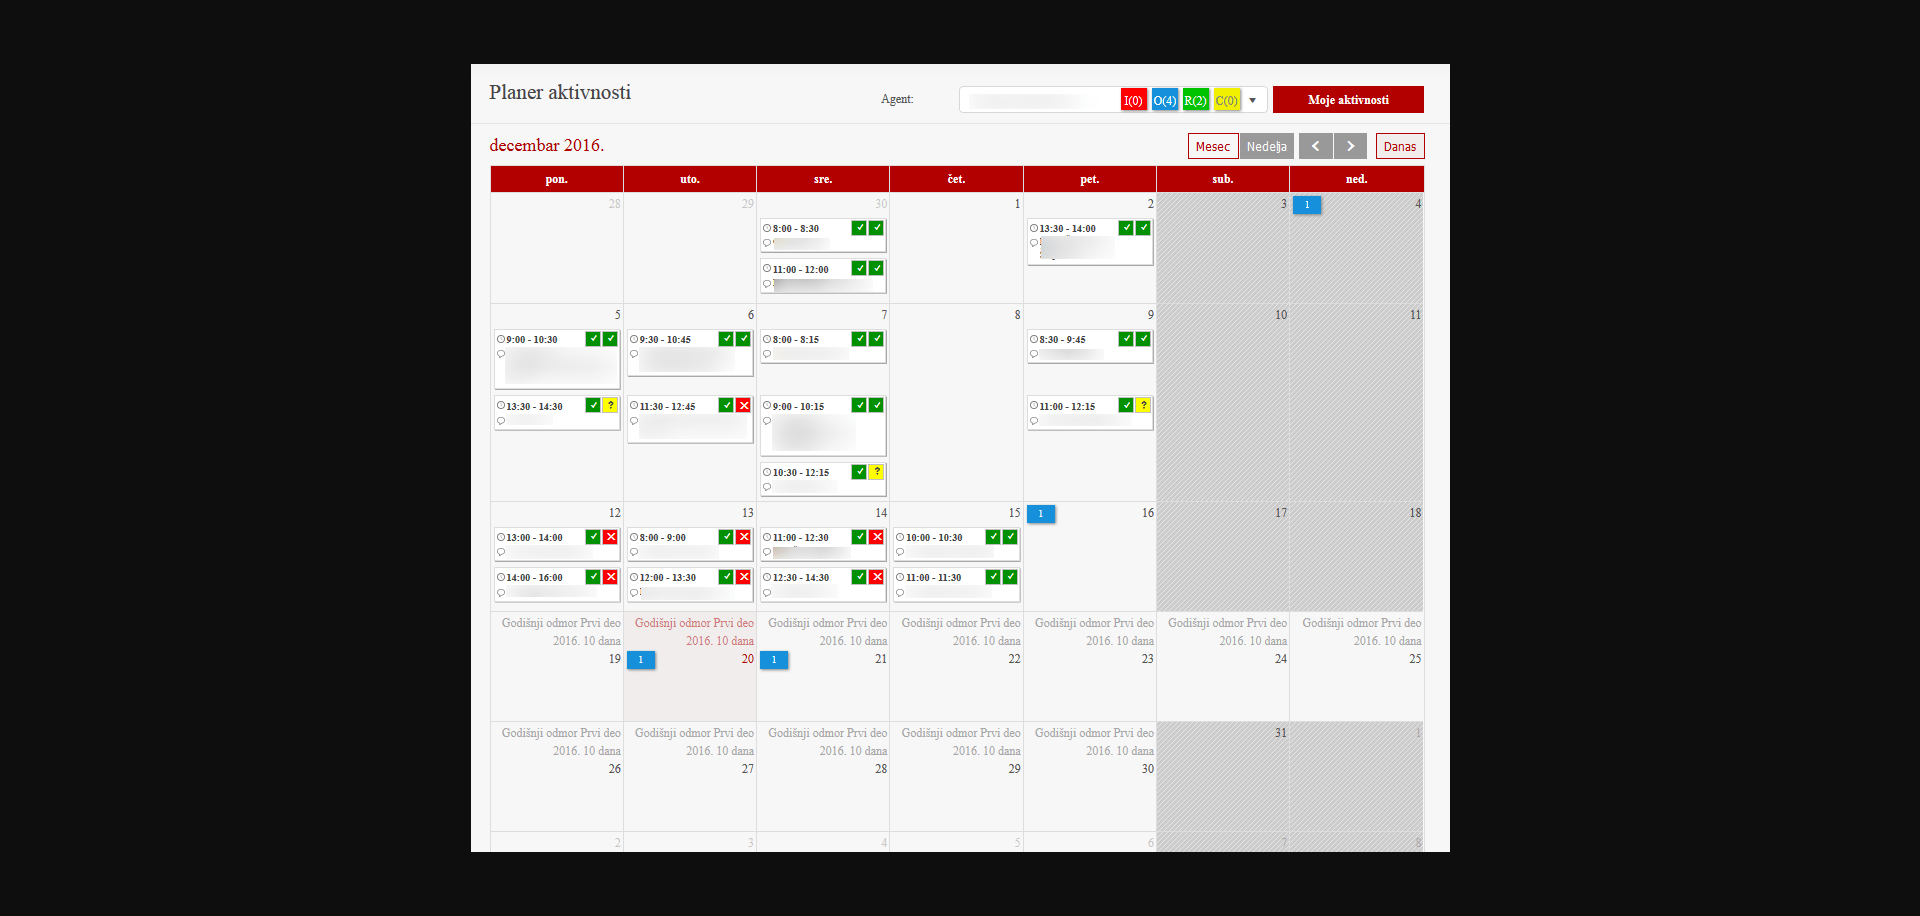Click the red X status icon on 11:30 - 12:45 event
Image resolution: width=1920 pixels, height=916 pixels.
point(743,405)
